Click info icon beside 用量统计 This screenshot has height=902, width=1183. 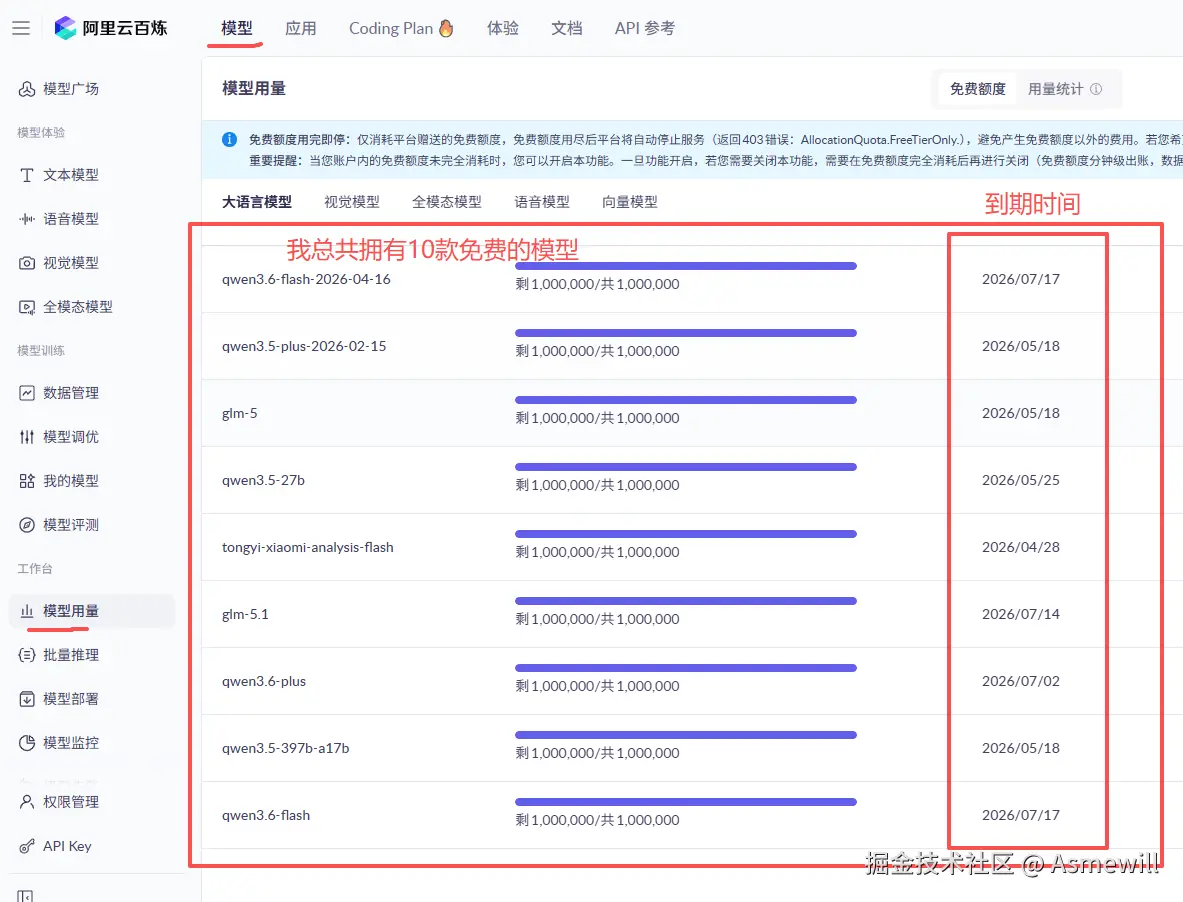click(1096, 89)
